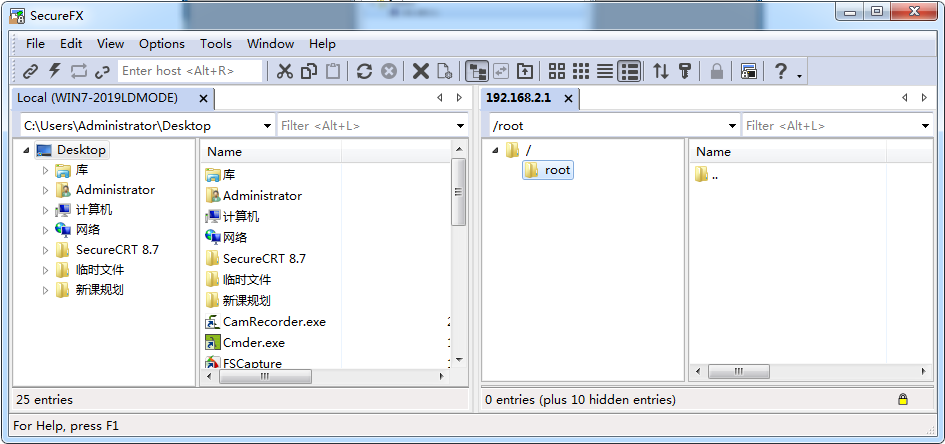
Task: Click the Connect chain-link toolbar icon
Action: point(30,71)
